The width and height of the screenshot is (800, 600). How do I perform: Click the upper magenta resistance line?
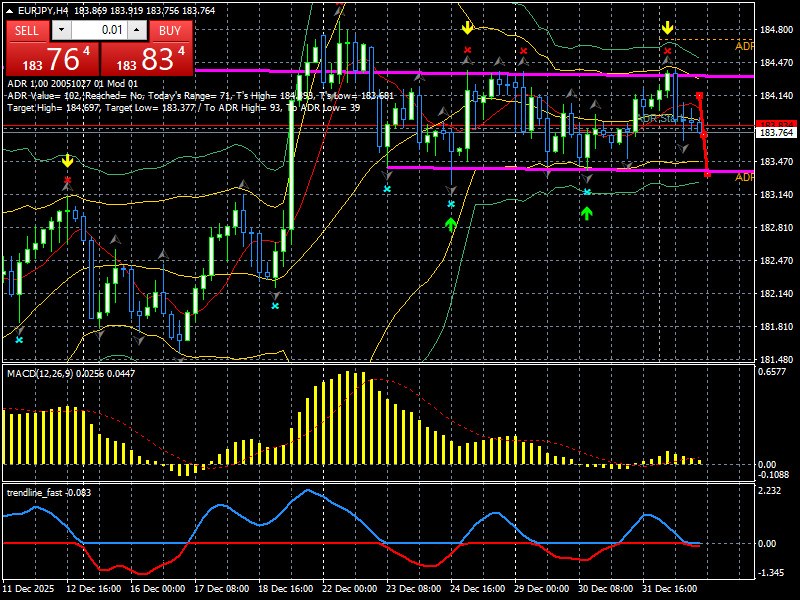coord(474,73)
